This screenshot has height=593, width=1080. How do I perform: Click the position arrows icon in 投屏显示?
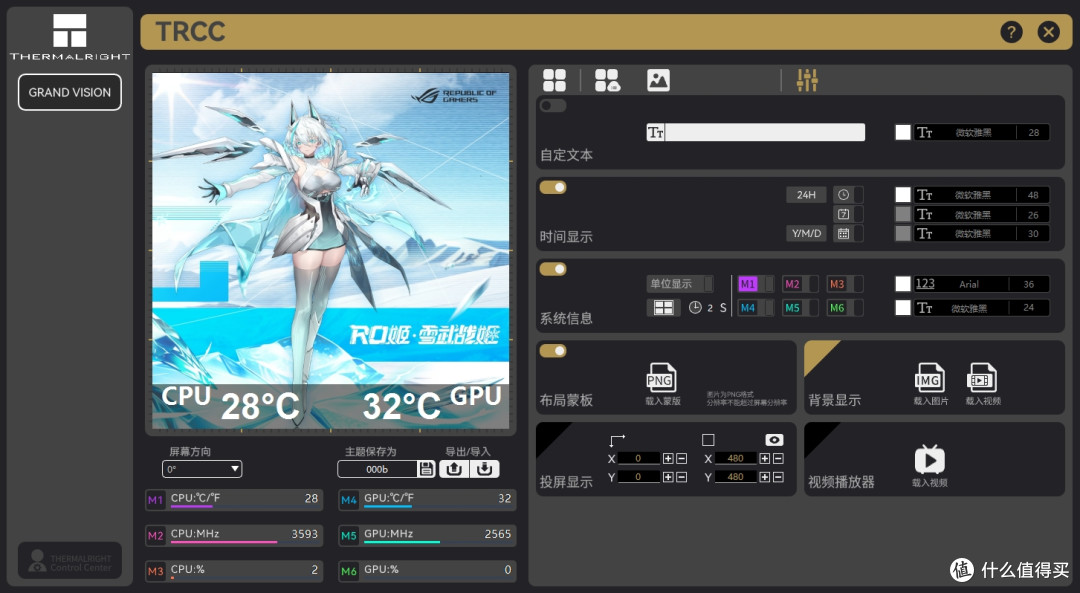click(x=617, y=439)
